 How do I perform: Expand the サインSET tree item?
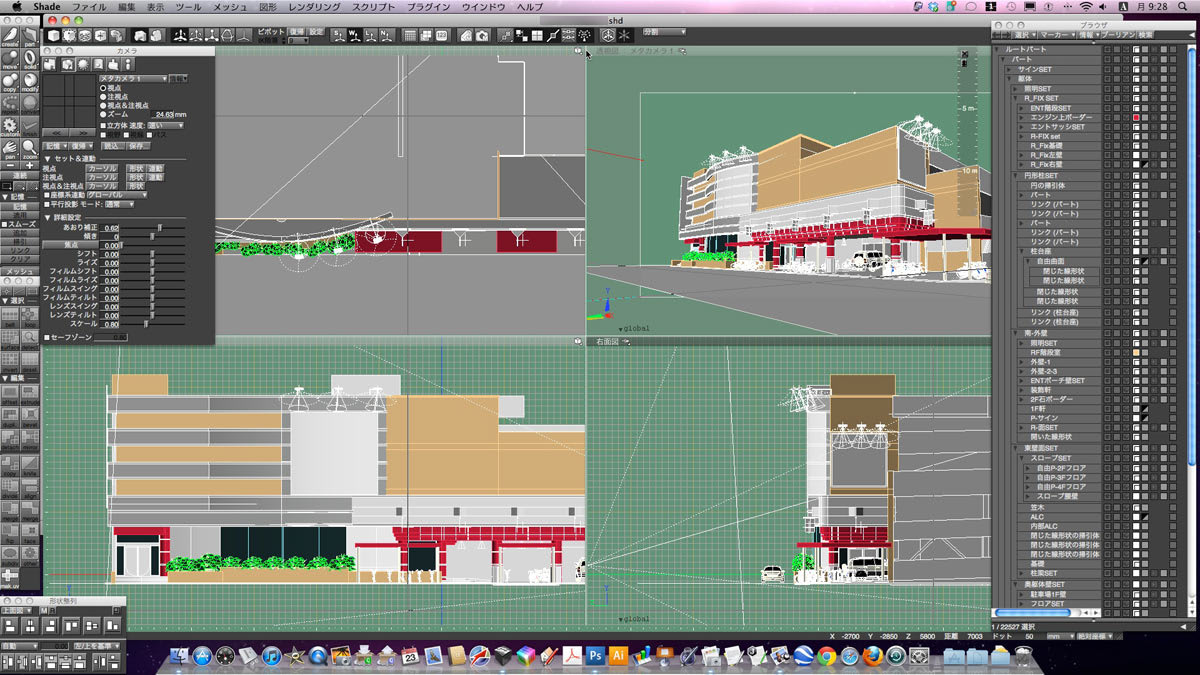pos(1009,69)
